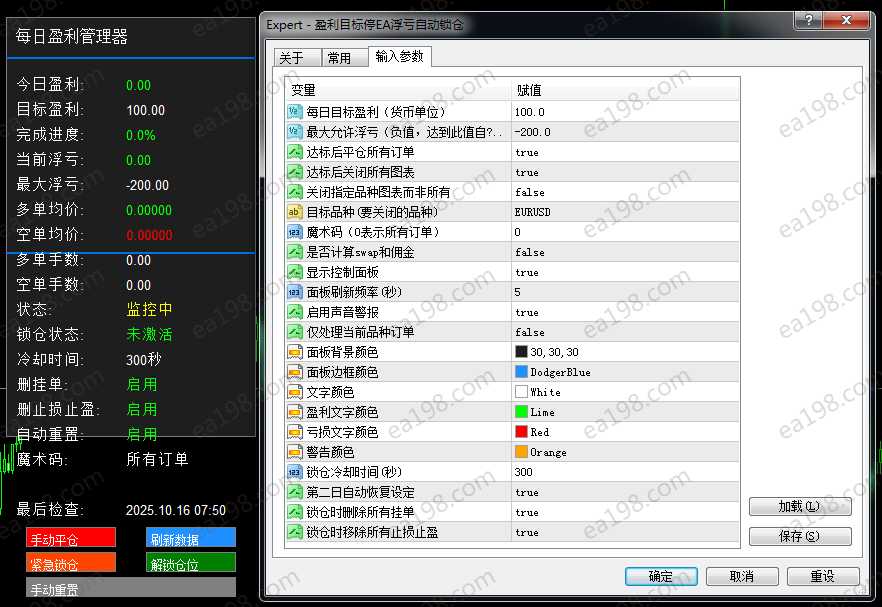Open the 常用 tab
The image size is (882, 607).
(340, 58)
